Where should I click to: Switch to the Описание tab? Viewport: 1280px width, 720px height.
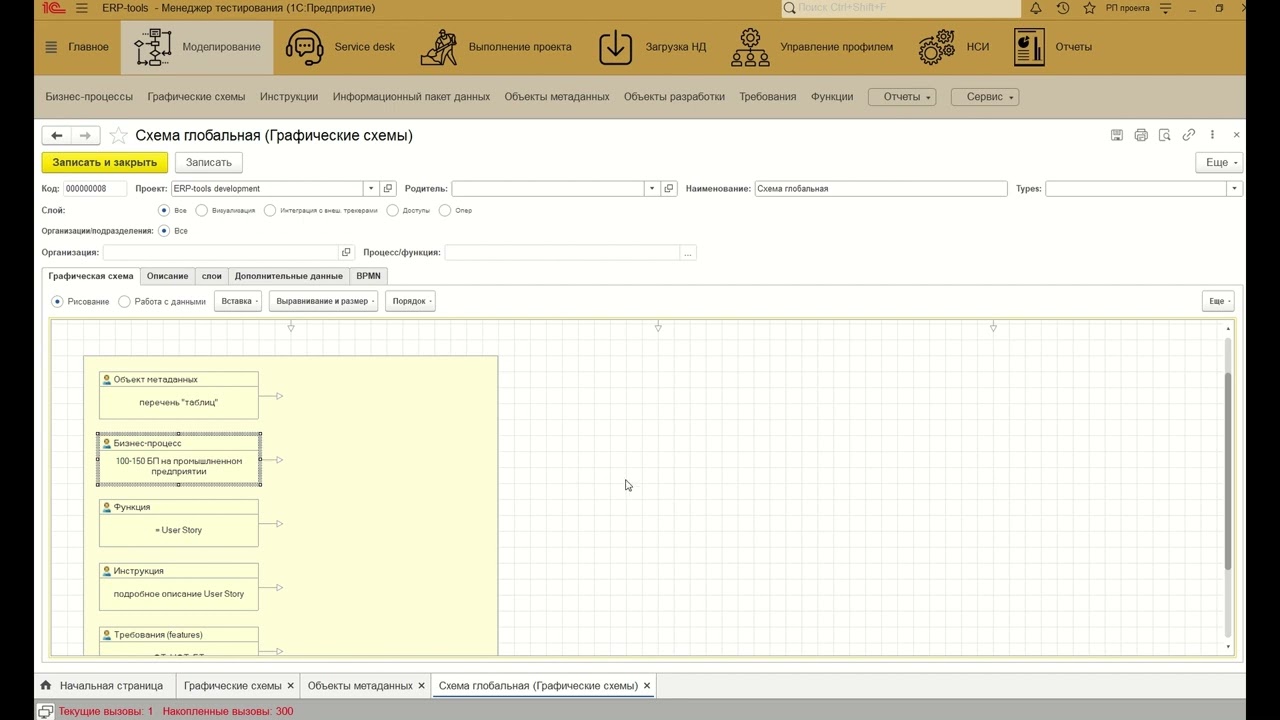(x=167, y=276)
